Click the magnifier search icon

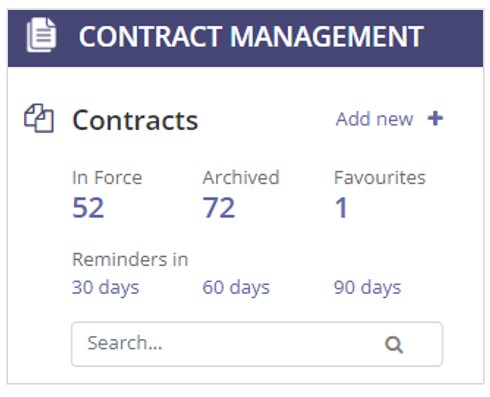point(394,345)
